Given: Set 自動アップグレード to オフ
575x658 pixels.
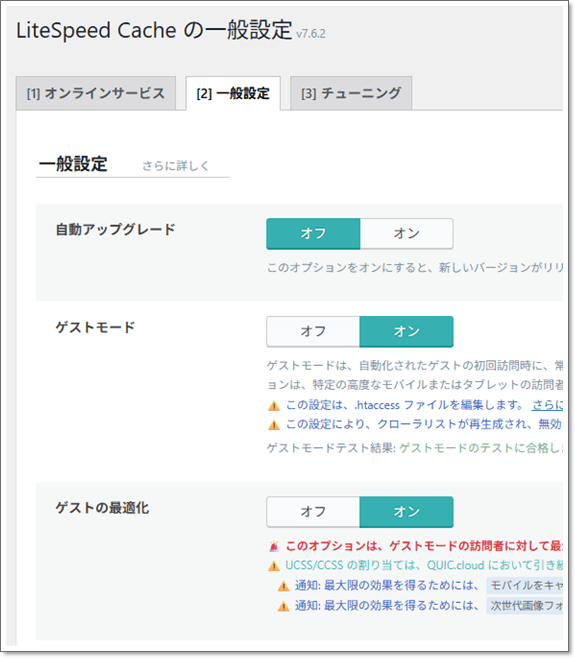Looking at the screenshot, I should click(313, 233).
